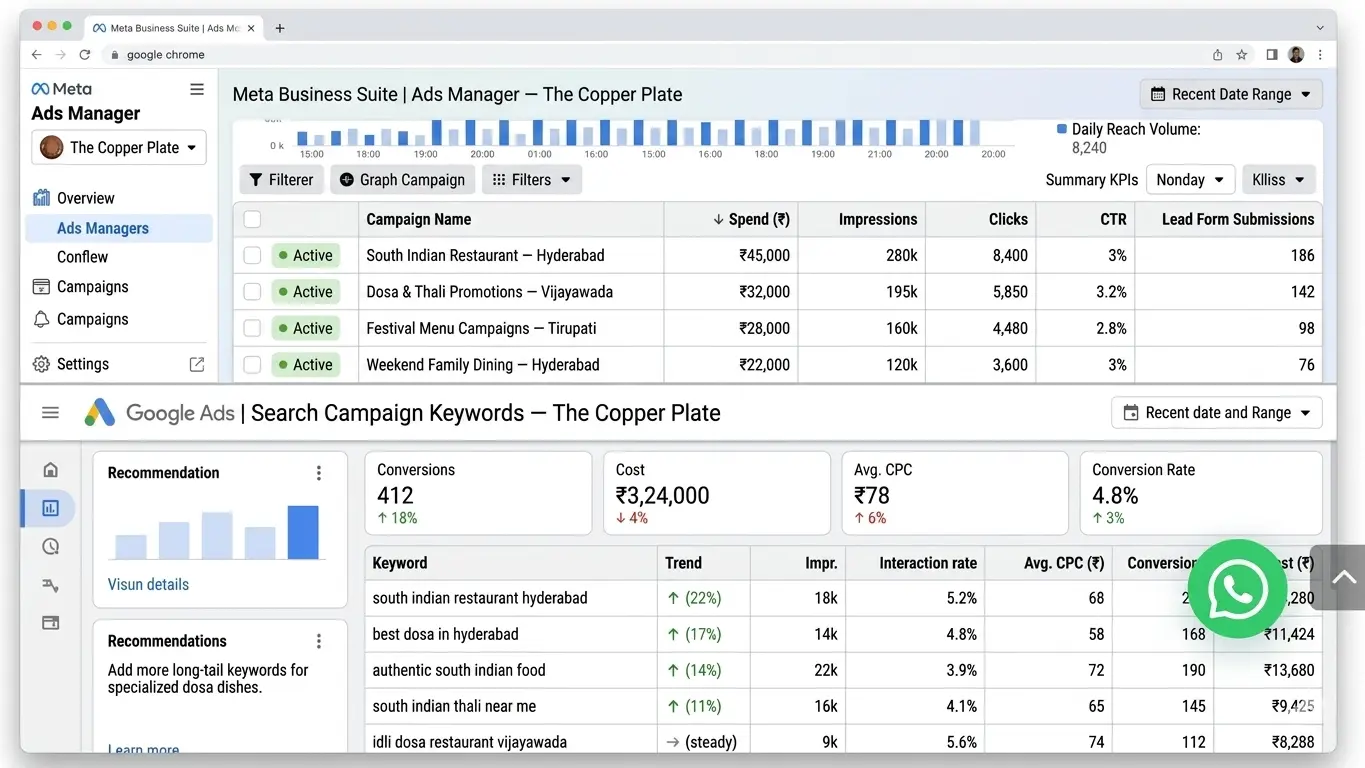Expand The Copper Plate account dropdown
Image resolution: width=1365 pixels, height=768 pixels.
[119, 148]
